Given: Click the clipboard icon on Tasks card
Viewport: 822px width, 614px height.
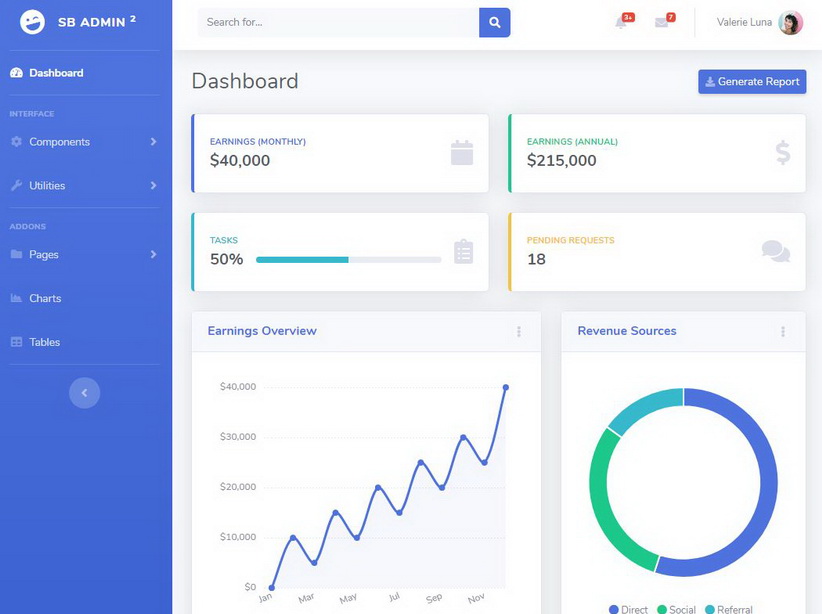Looking at the screenshot, I should click(x=463, y=251).
